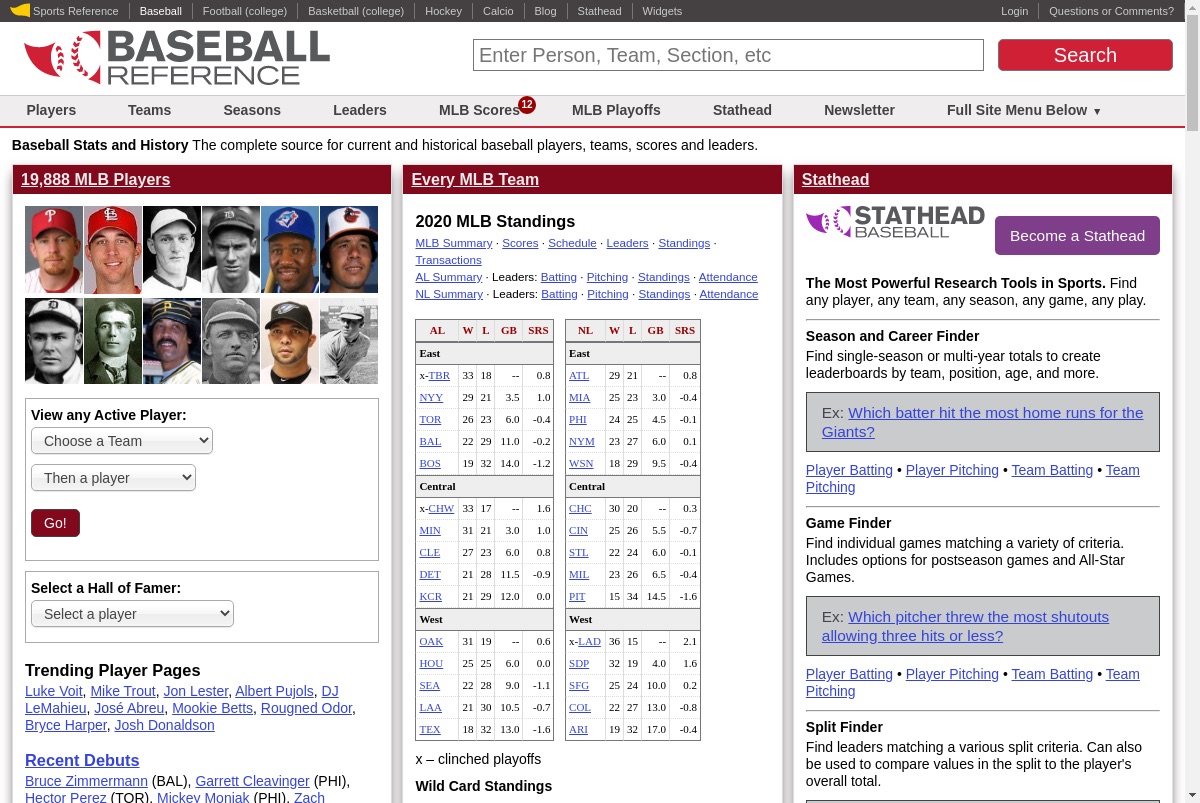1200x803 pixels.
Task: Open the Luke Voit trending link
Action: [x=54, y=691]
